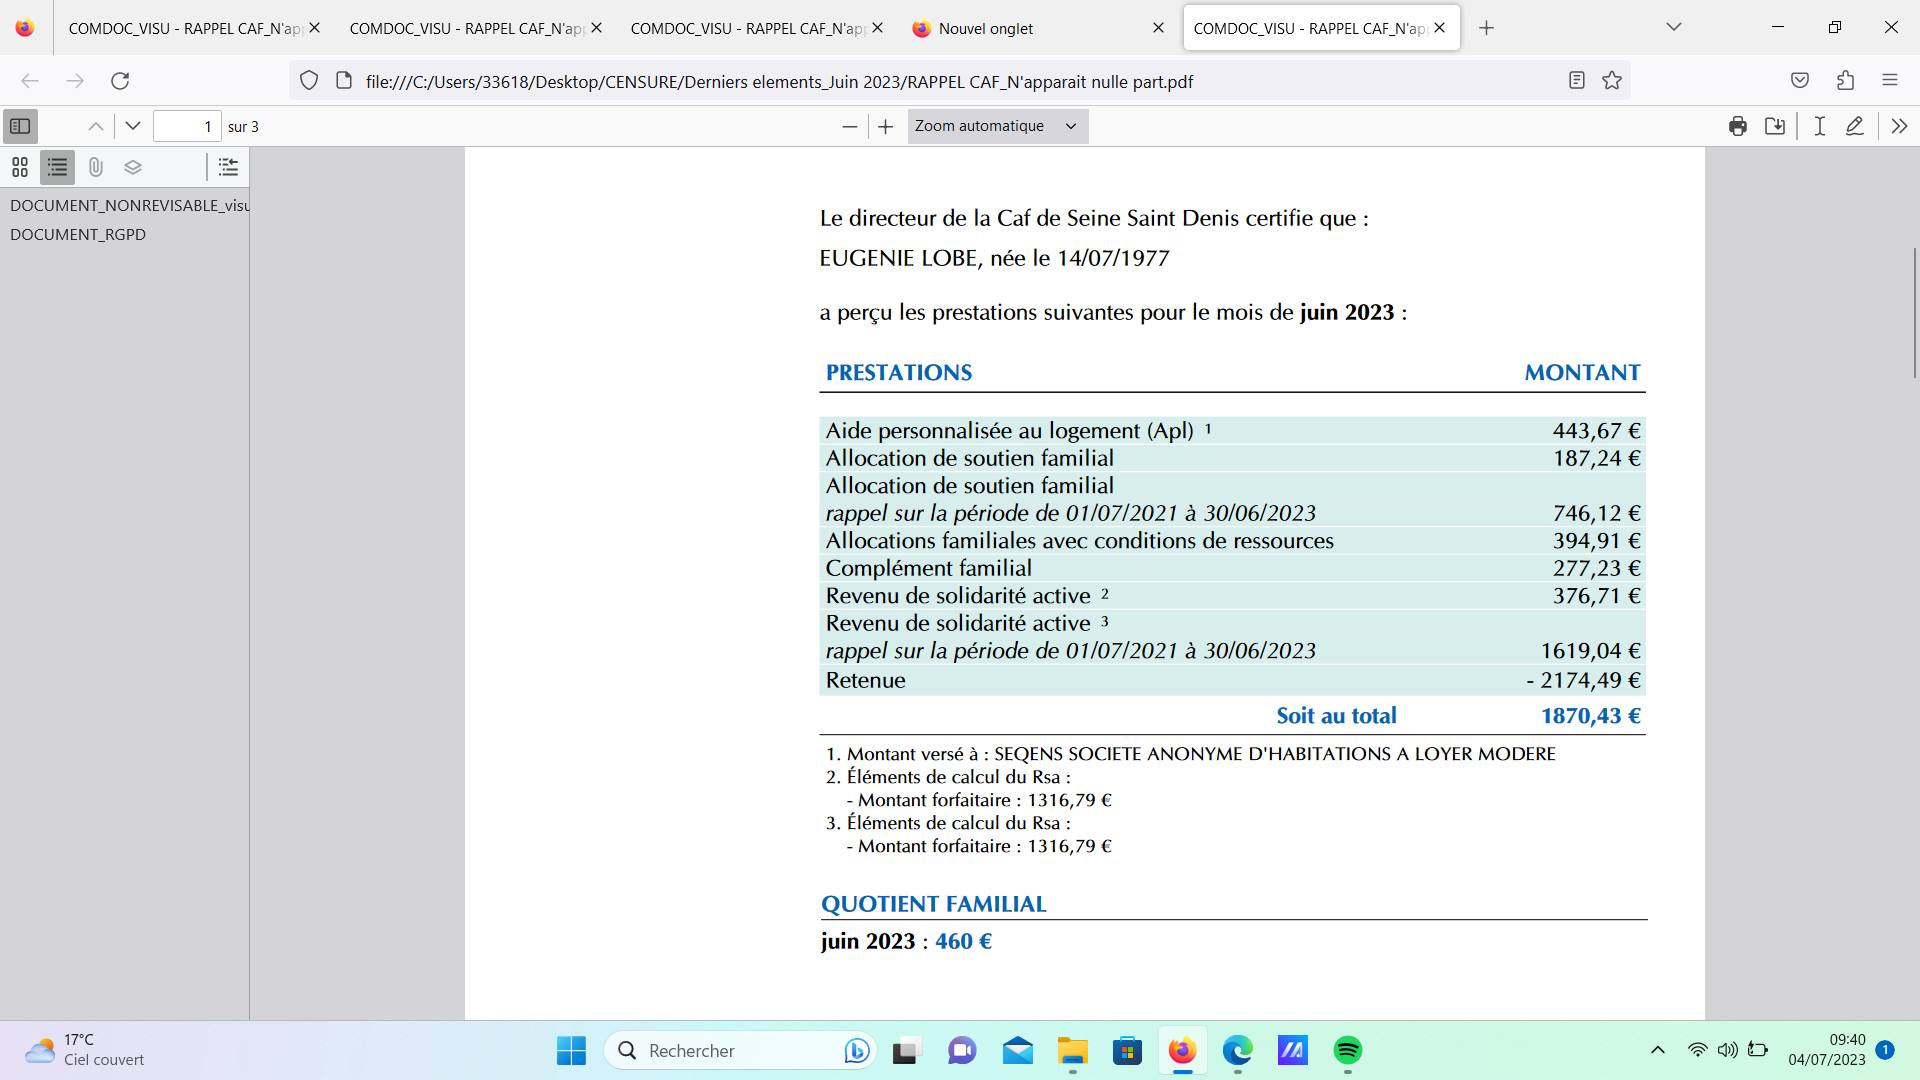This screenshot has width=1920, height=1080.
Task: Save the PDF with download icon
Action: coord(1775,126)
